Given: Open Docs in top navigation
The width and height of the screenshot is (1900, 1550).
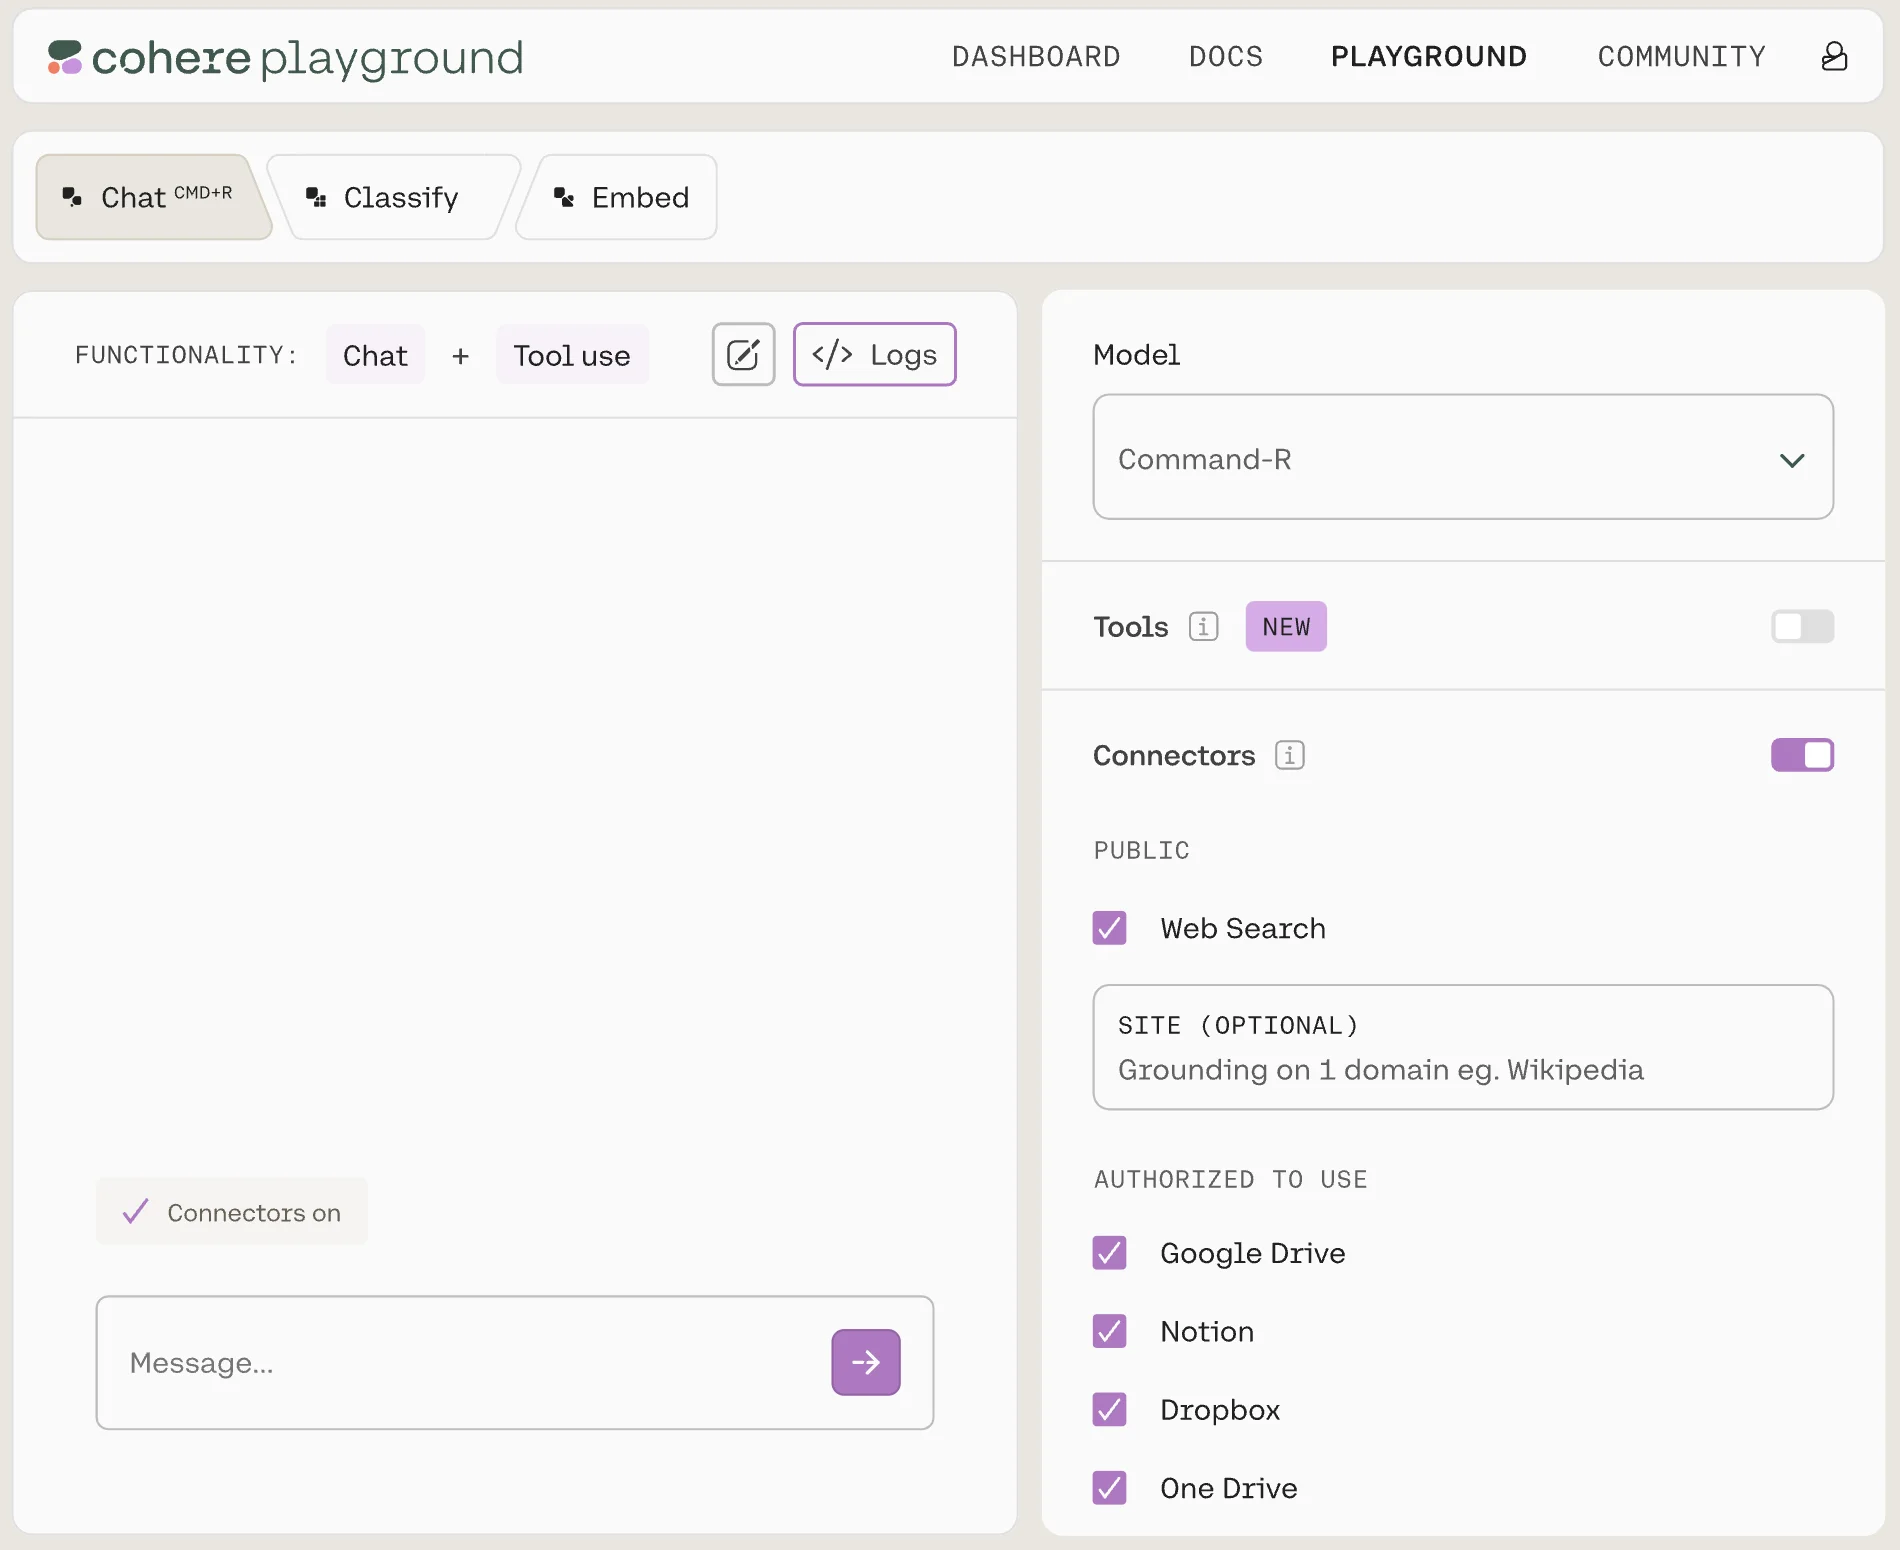Looking at the screenshot, I should [1226, 56].
